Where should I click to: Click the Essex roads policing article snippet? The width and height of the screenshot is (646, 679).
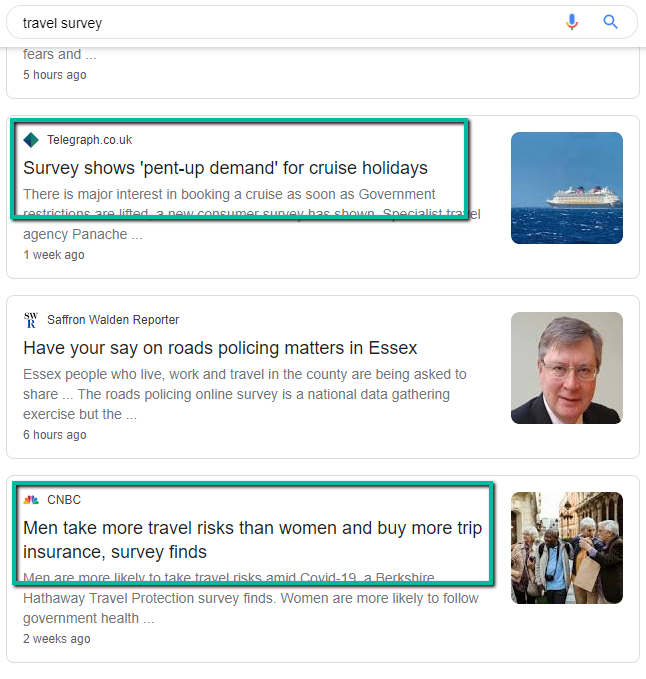click(x=245, y=394)
